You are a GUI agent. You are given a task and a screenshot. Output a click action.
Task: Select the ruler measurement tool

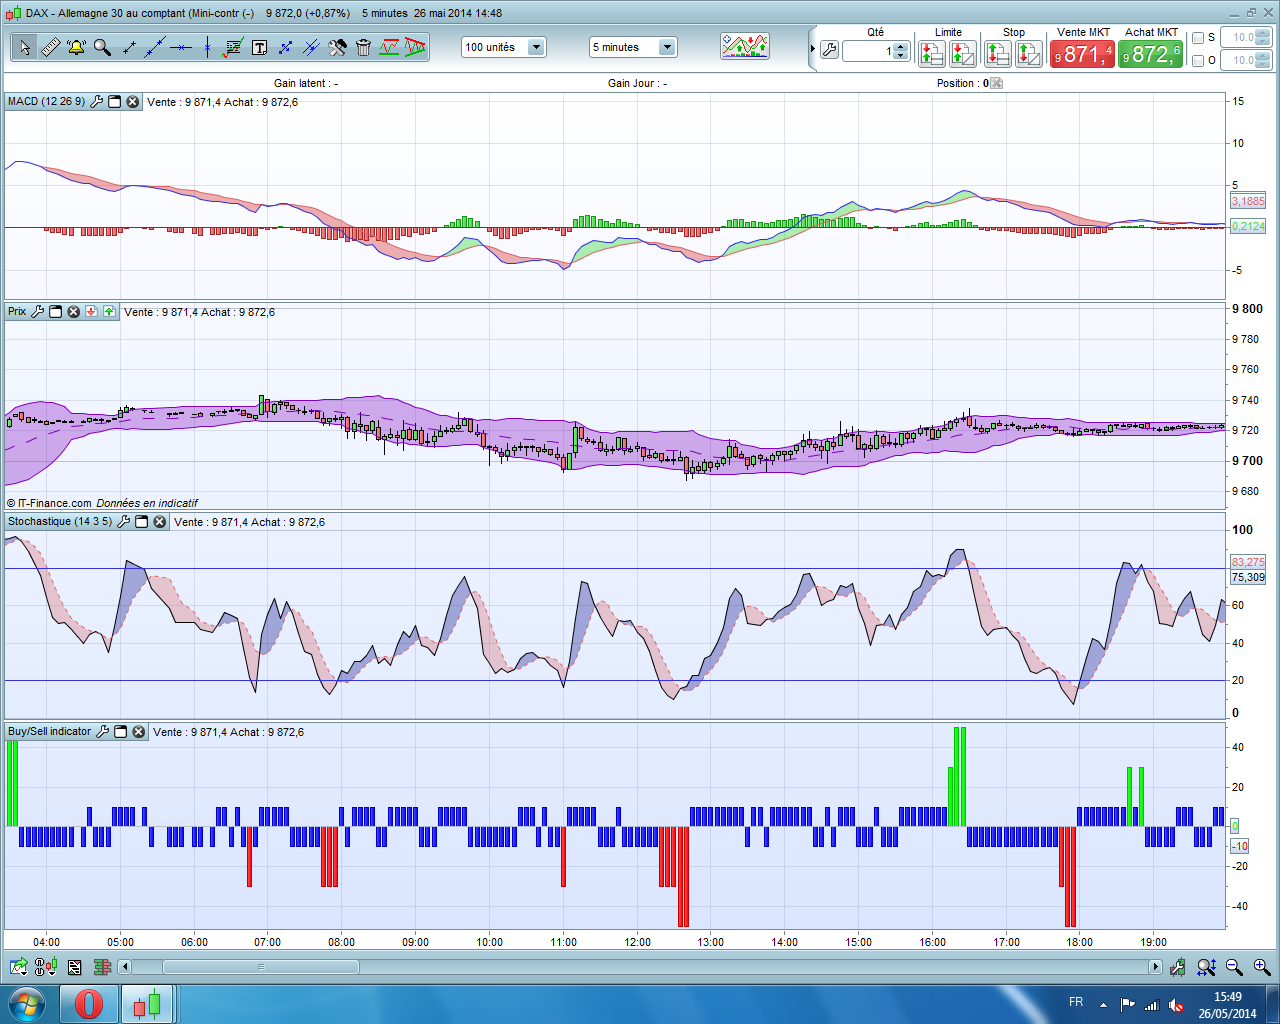click(x=50, y=47)
